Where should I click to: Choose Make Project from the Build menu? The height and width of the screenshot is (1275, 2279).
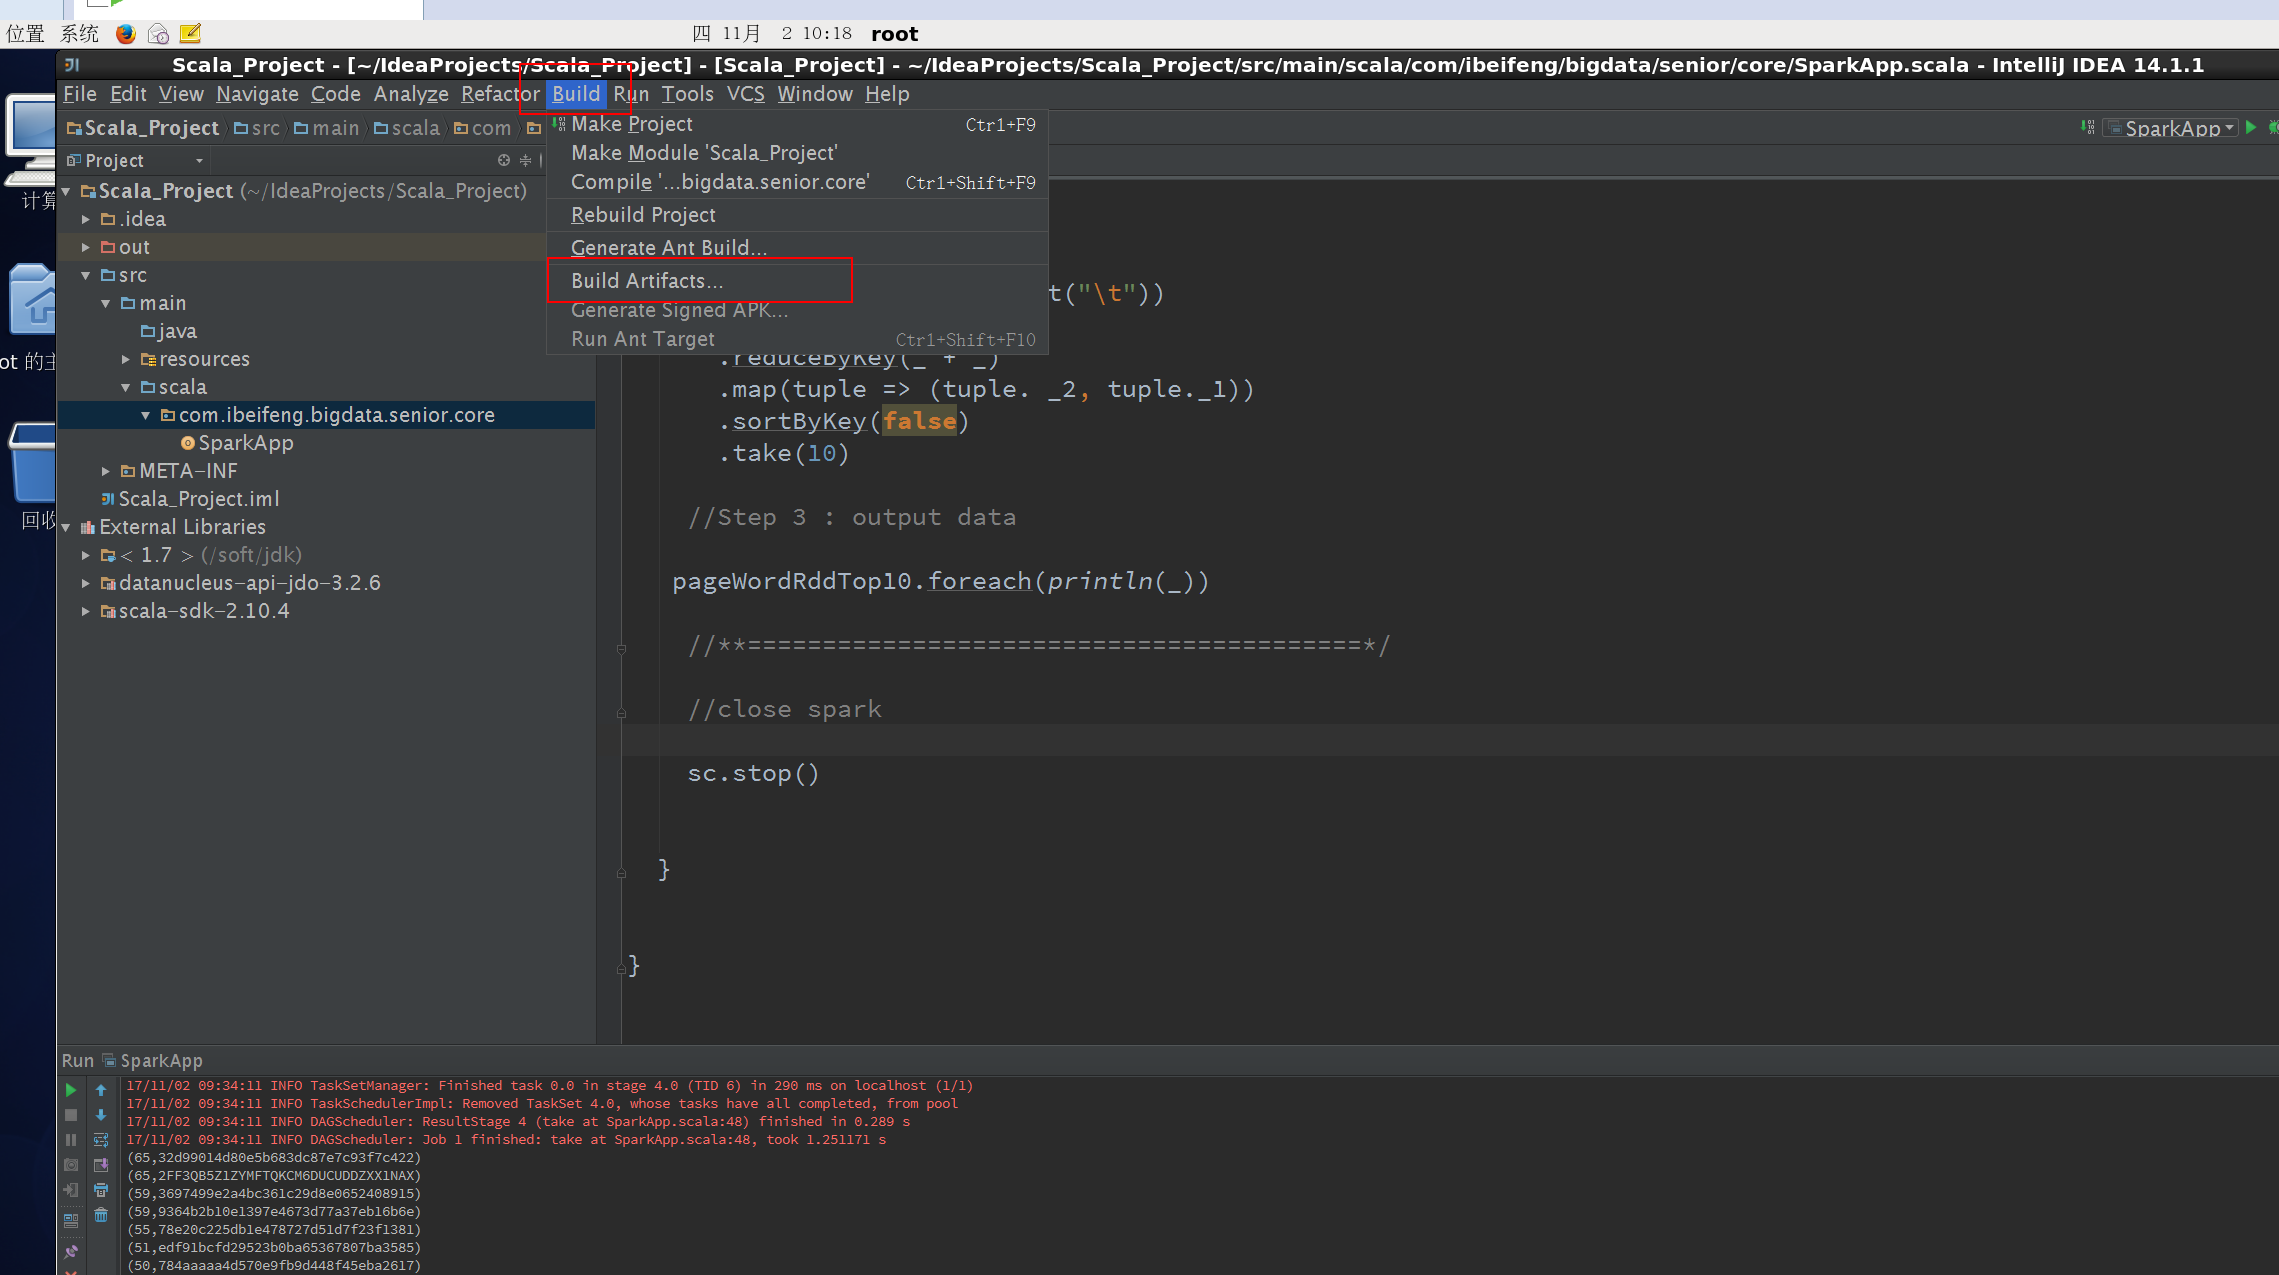click(x=797, y=124)
